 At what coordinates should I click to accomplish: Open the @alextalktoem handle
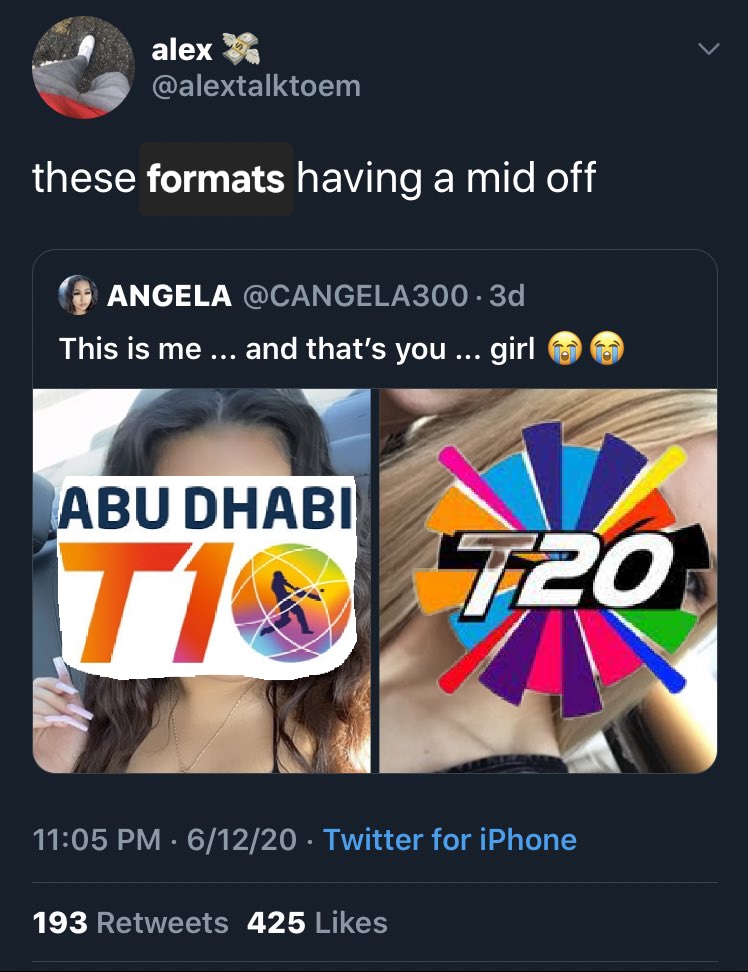tap(256, 86)
